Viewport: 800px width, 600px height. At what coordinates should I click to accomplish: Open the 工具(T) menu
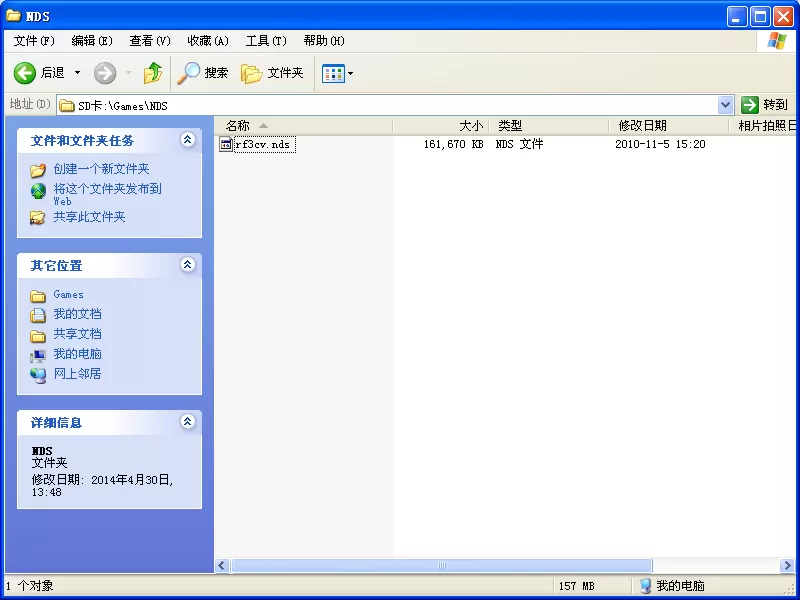266,41
